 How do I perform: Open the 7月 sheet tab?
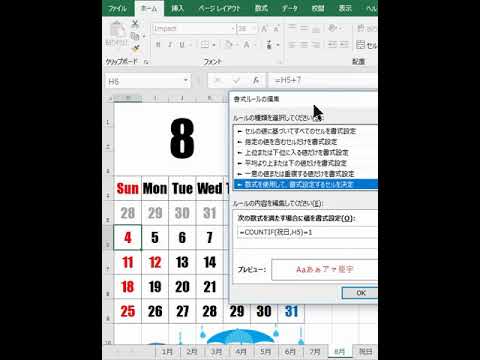(x=315, y=352)
